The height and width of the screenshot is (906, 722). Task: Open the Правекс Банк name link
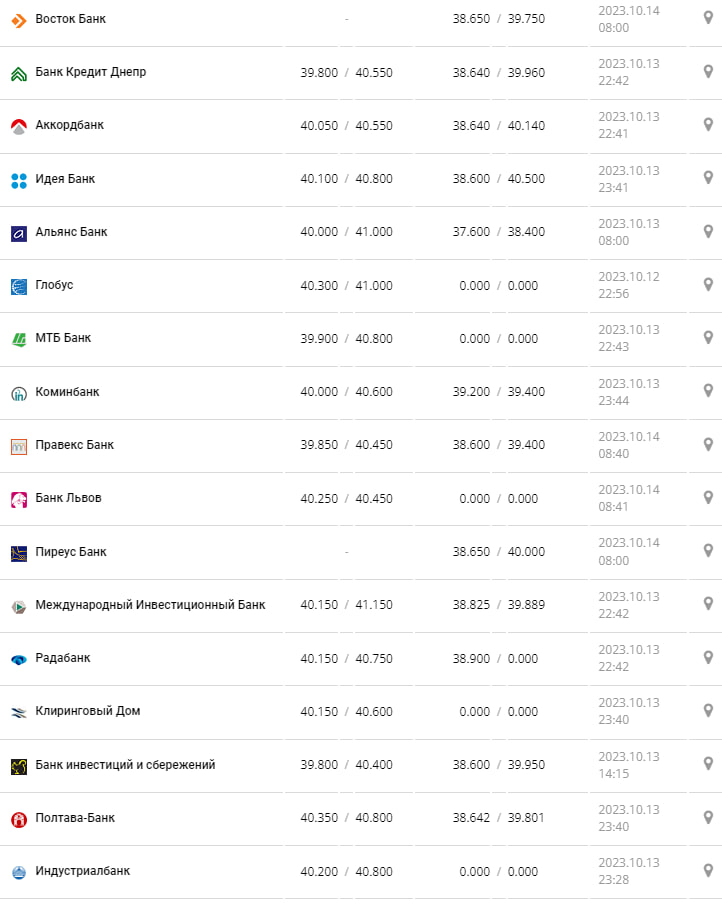[74, 445]
